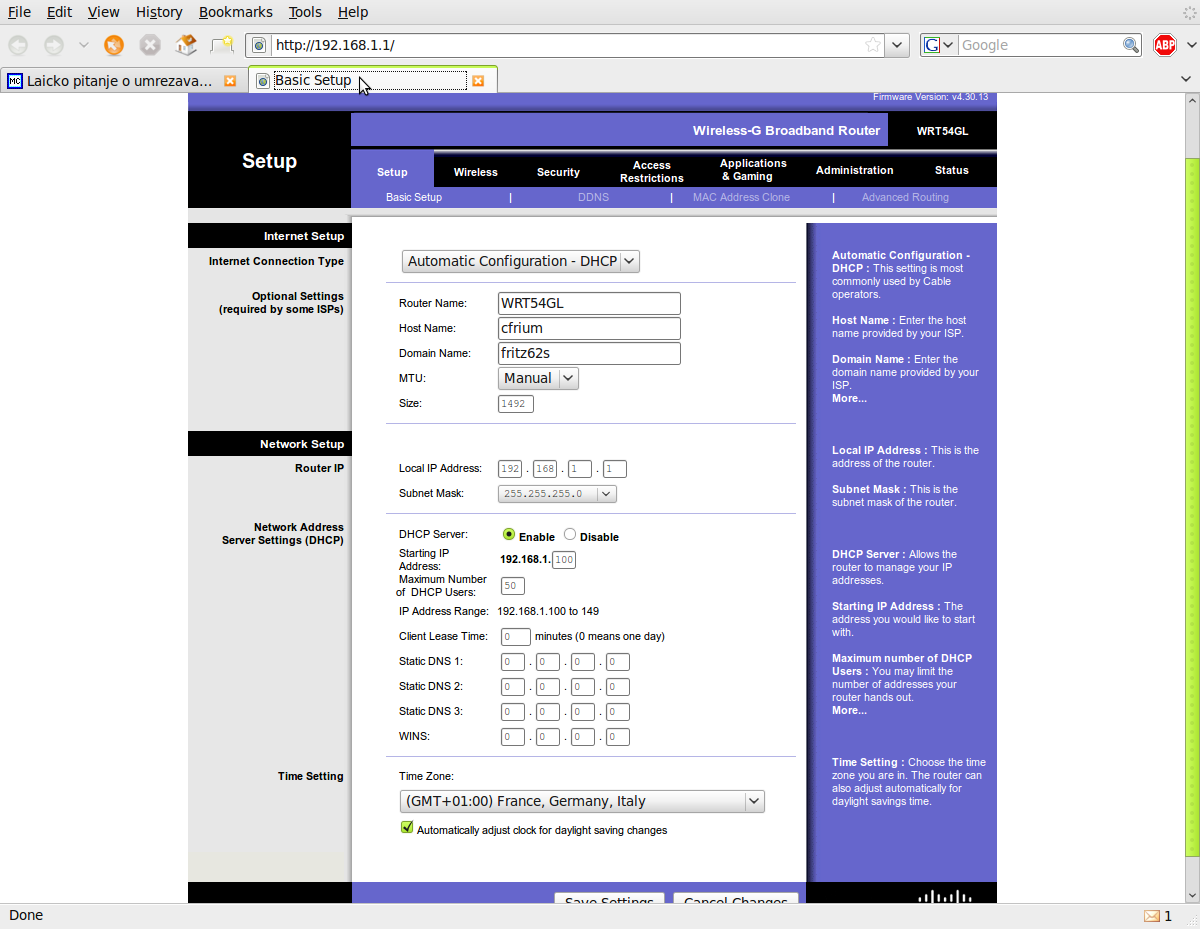This screenshot has width=1200, height=929.
Task: Open the MTU Manual dropdown
Action: (538, 378)
